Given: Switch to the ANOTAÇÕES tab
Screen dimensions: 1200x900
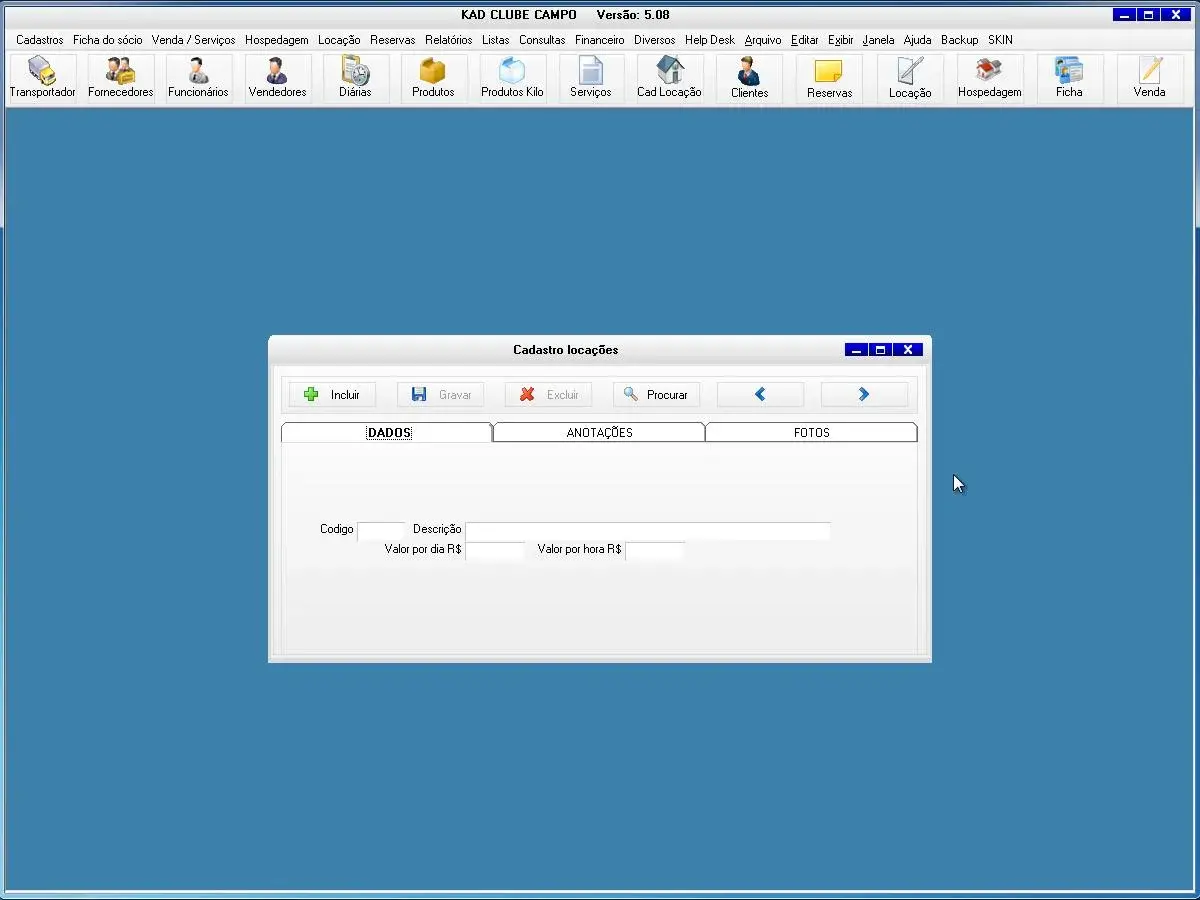Looking at the screenshot, I should (x=599, y=433).
